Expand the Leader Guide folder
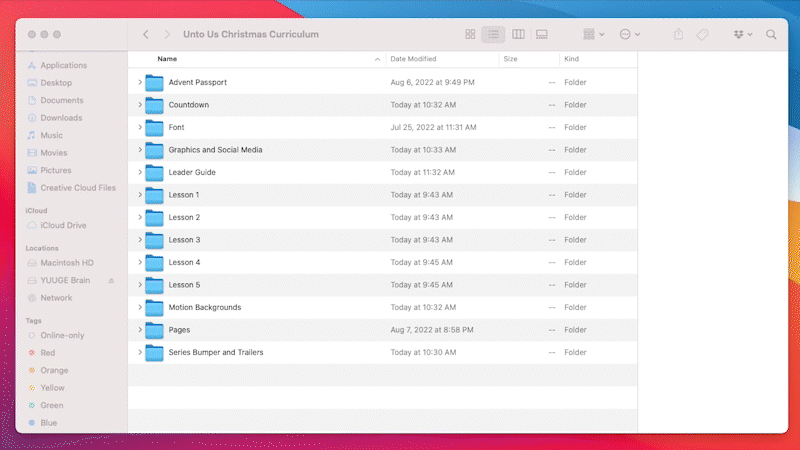This screenshot has width=800, height=450. pos(140,172)
